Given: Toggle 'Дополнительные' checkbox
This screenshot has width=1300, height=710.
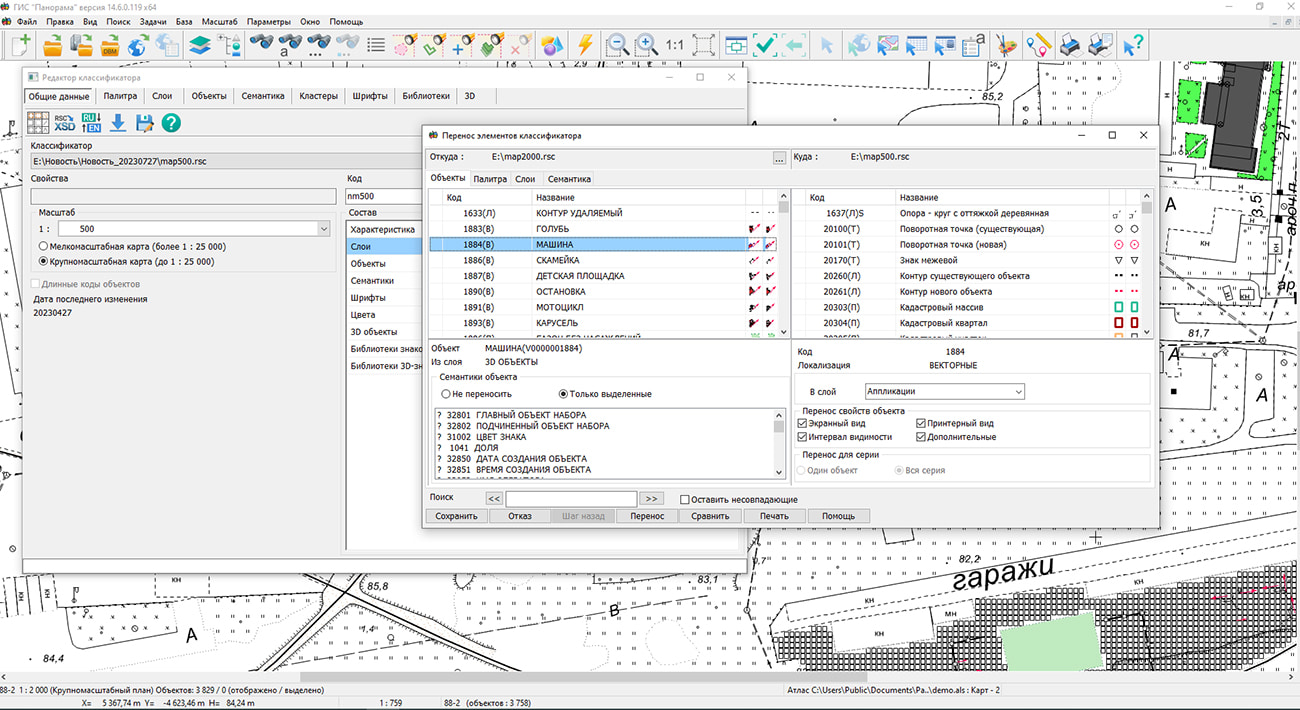Looking at the screenshot, I should click(x=921, y=437).
